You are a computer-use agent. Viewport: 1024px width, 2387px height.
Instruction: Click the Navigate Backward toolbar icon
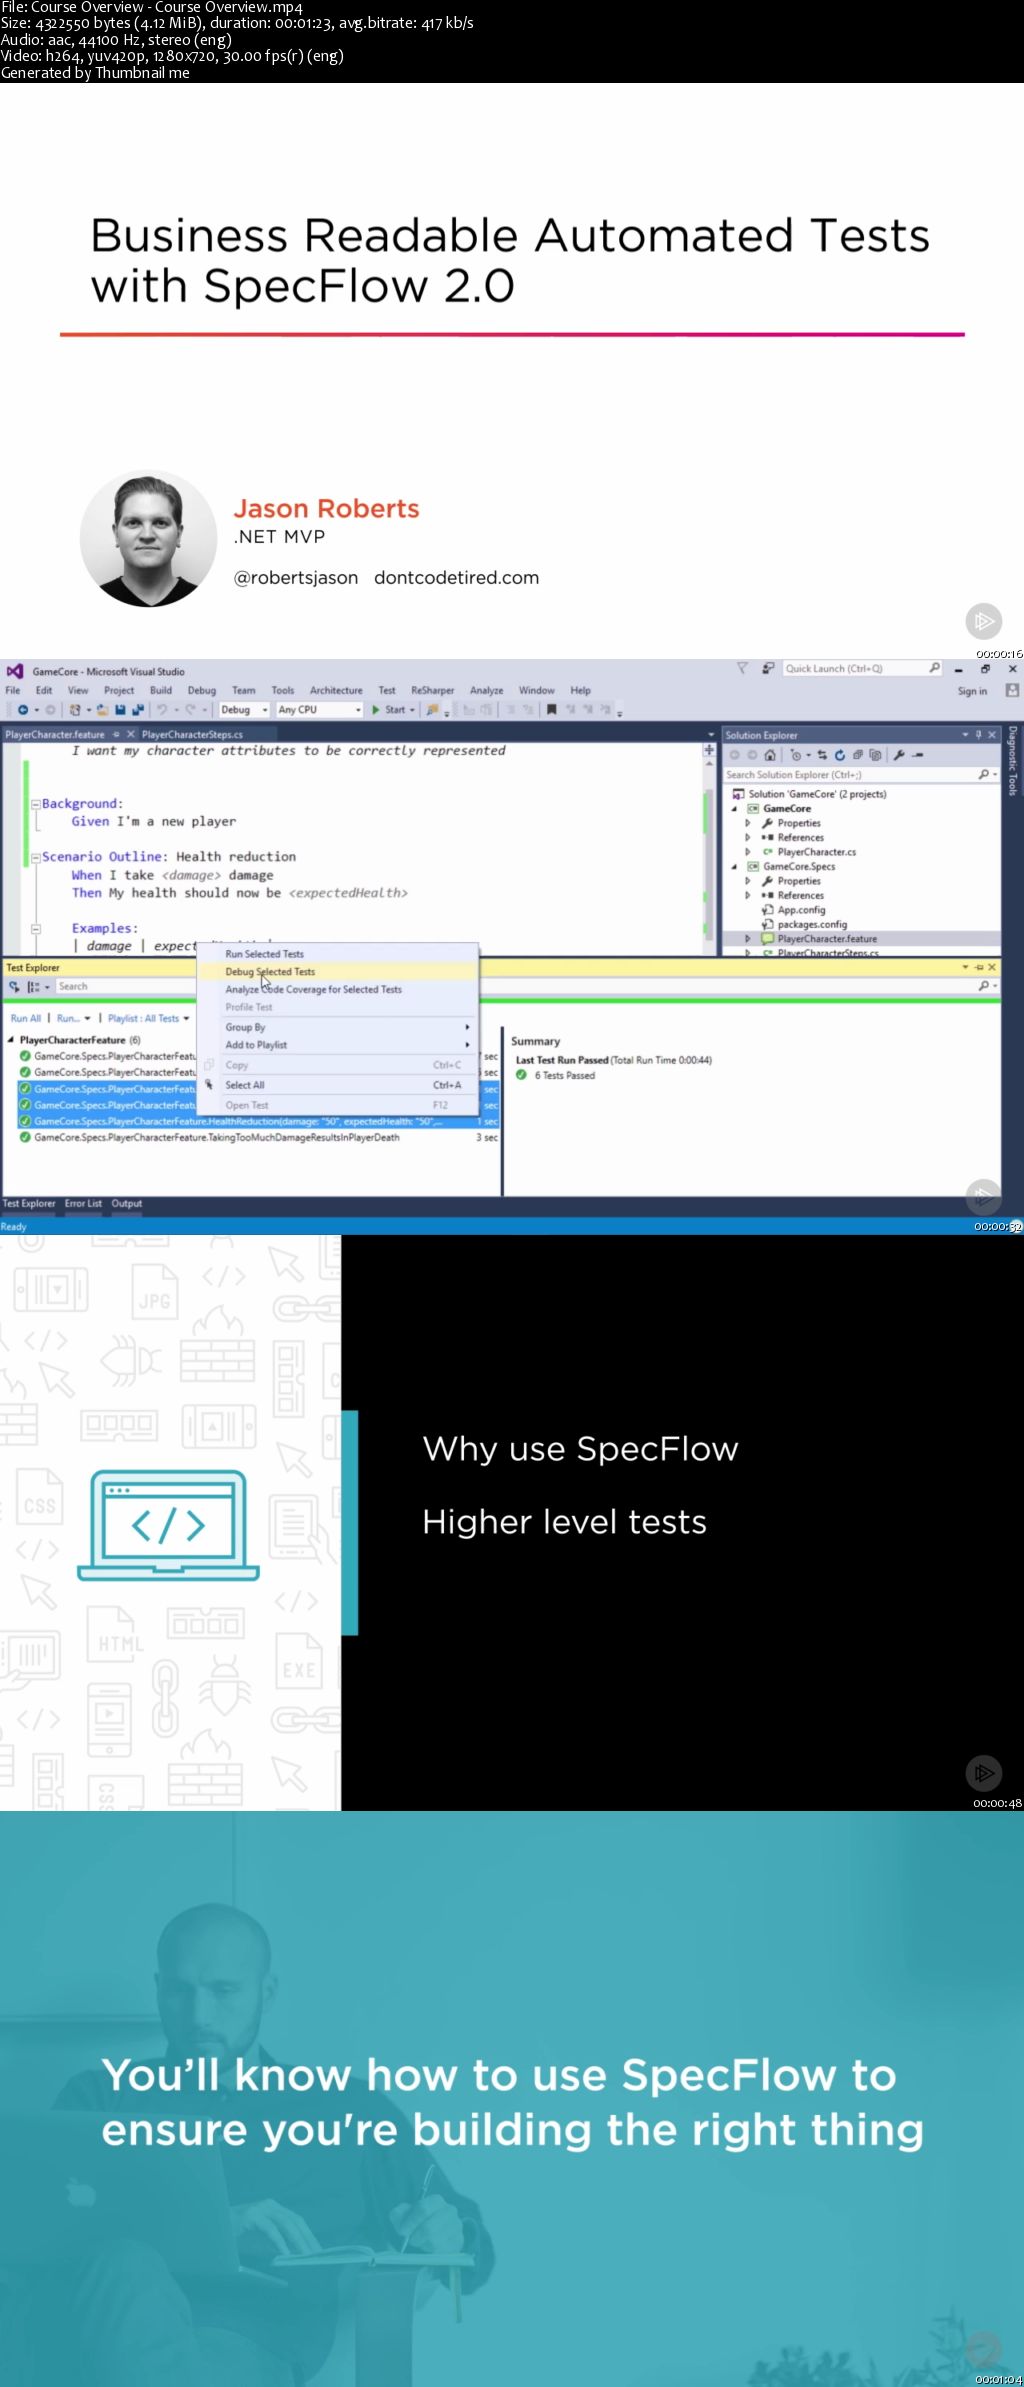coord(21,710)
